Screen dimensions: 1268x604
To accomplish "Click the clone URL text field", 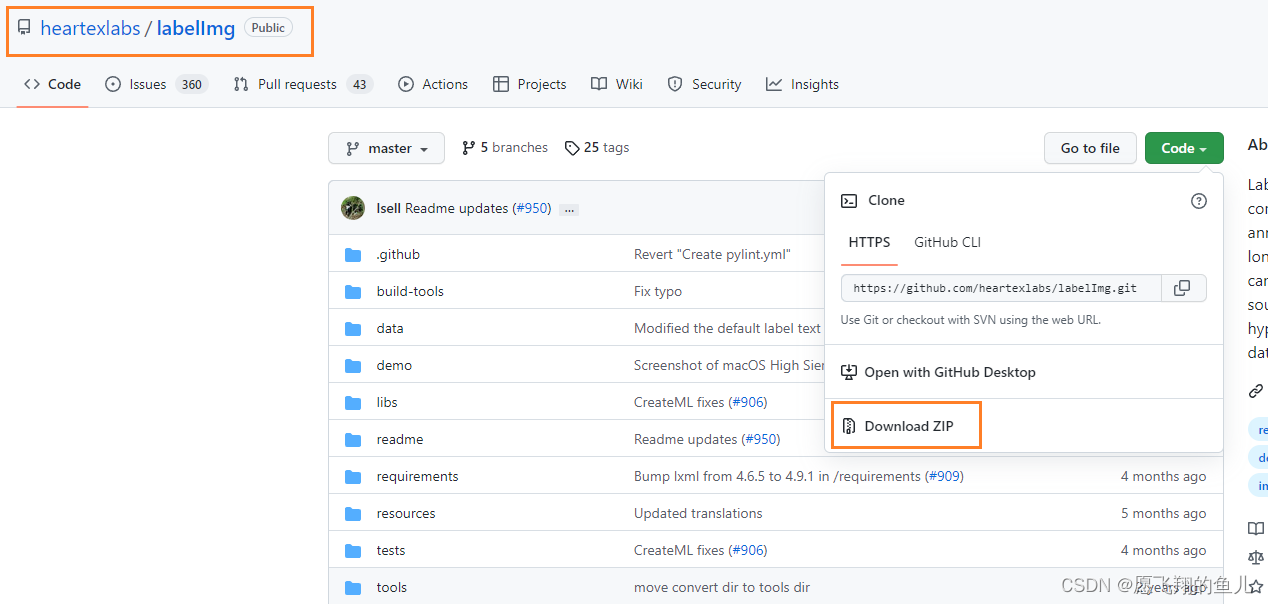I will [1001, 288].
